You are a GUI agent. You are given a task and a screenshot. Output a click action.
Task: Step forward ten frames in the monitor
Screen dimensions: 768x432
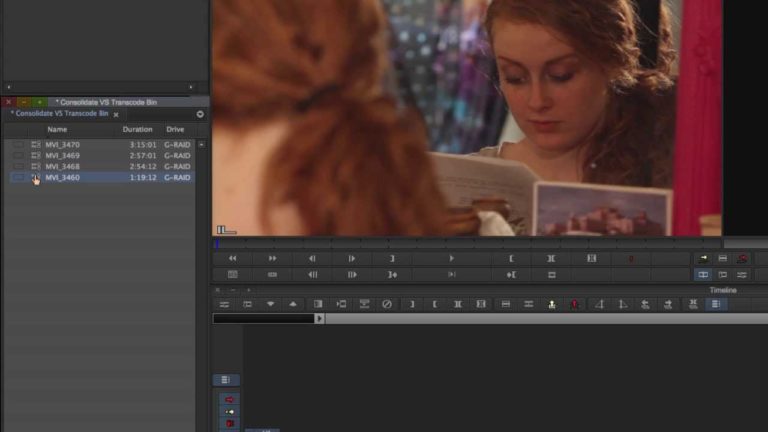[352, 275]
